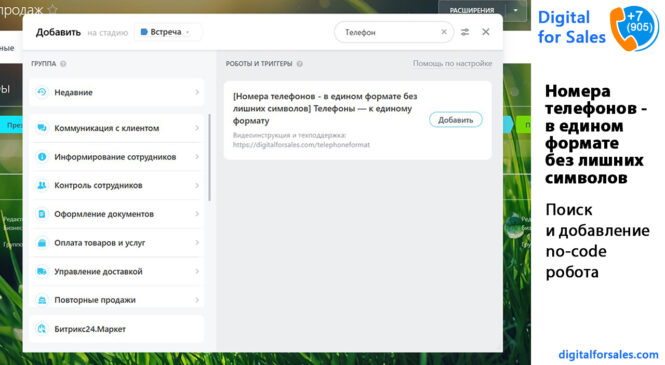Click the Информирование сотрудников info icon
Viewport: 665px width, 365px height.
pyautogui.click(x=42, y=156)
